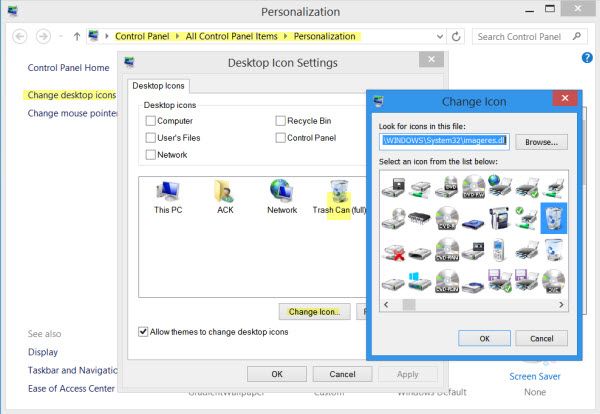Select the camcorder icon
600x414 pixels.
click(500, 218)
